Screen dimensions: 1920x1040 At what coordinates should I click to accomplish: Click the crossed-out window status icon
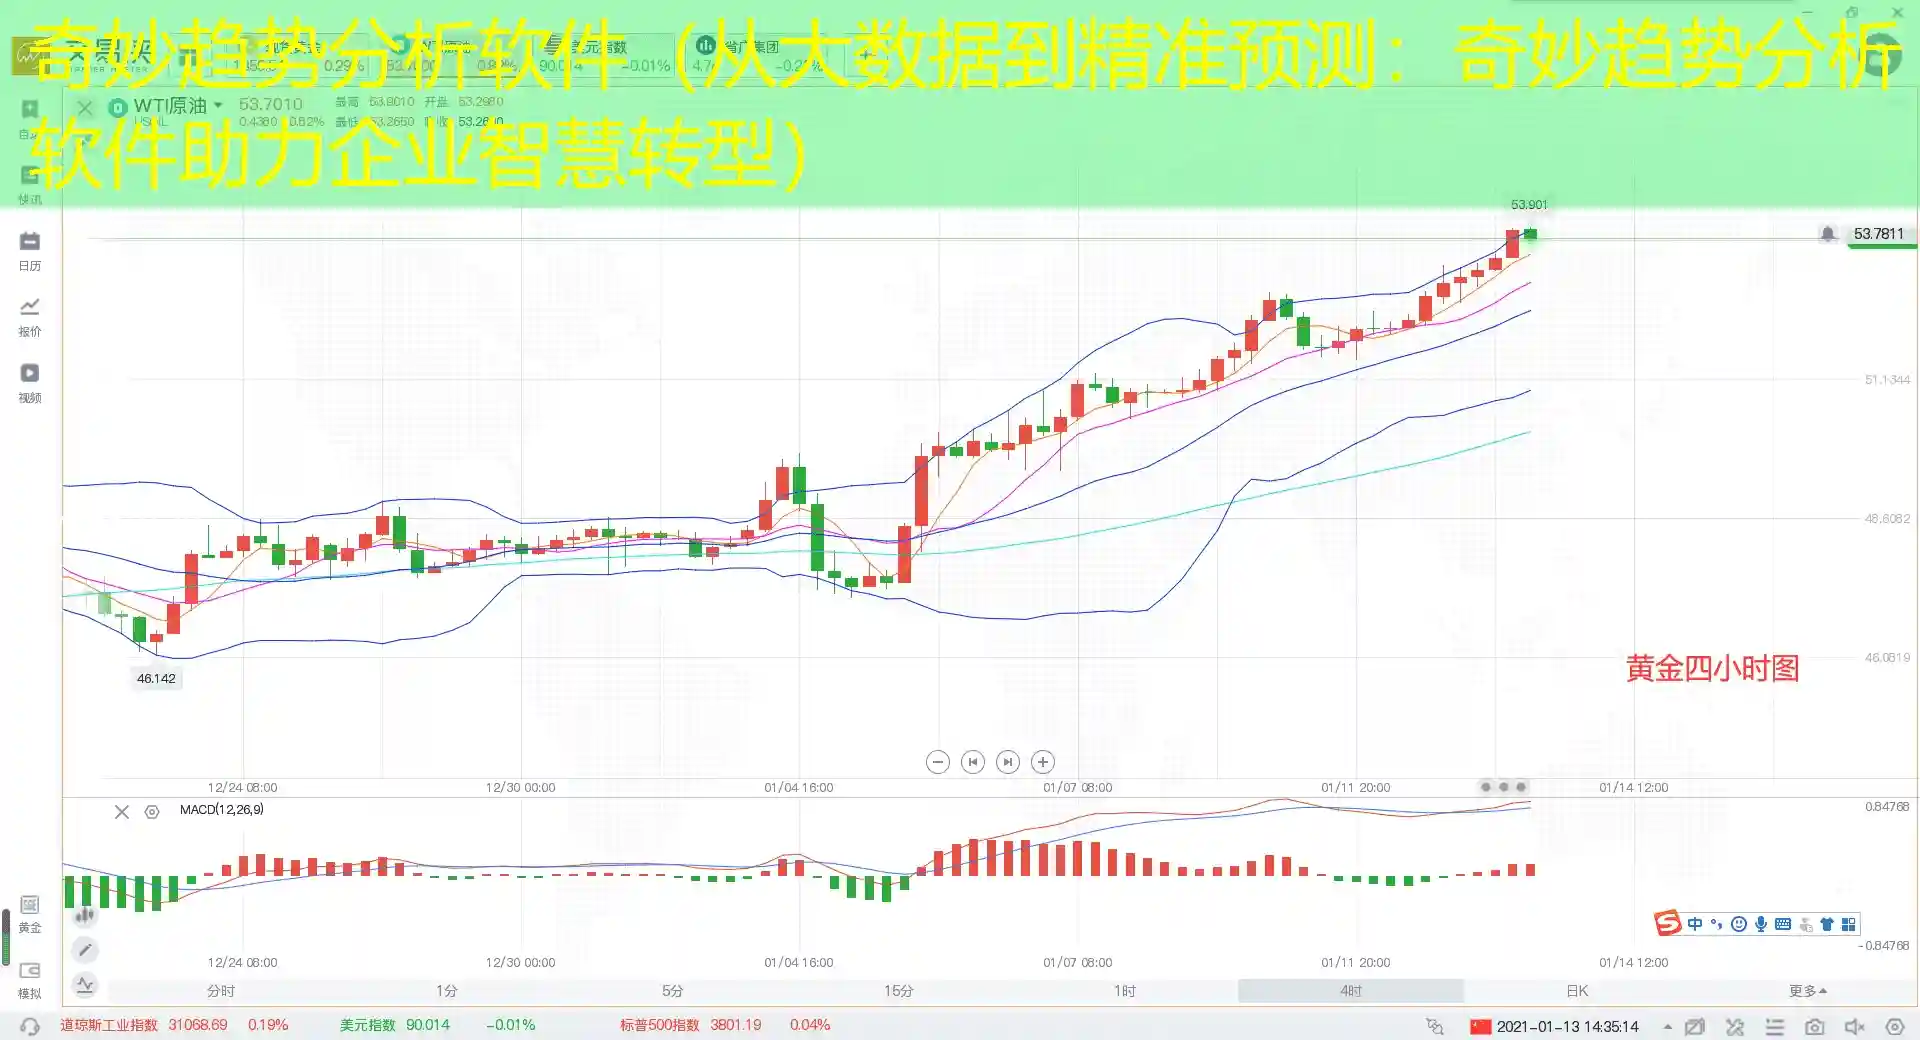click(x=1694, y=1027)
